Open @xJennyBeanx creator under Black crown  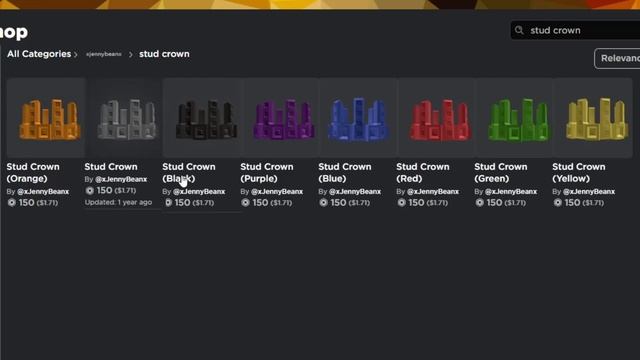click(x=199, y=191)
